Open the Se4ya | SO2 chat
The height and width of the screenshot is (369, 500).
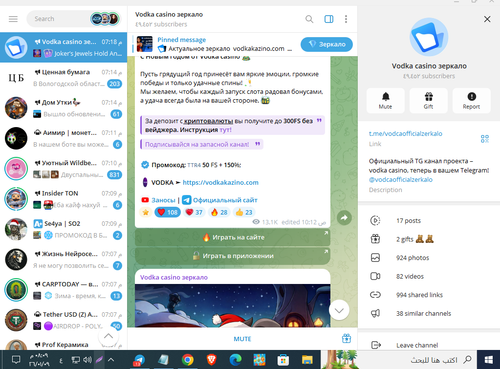pyautogui.click(x=63, y=229)
